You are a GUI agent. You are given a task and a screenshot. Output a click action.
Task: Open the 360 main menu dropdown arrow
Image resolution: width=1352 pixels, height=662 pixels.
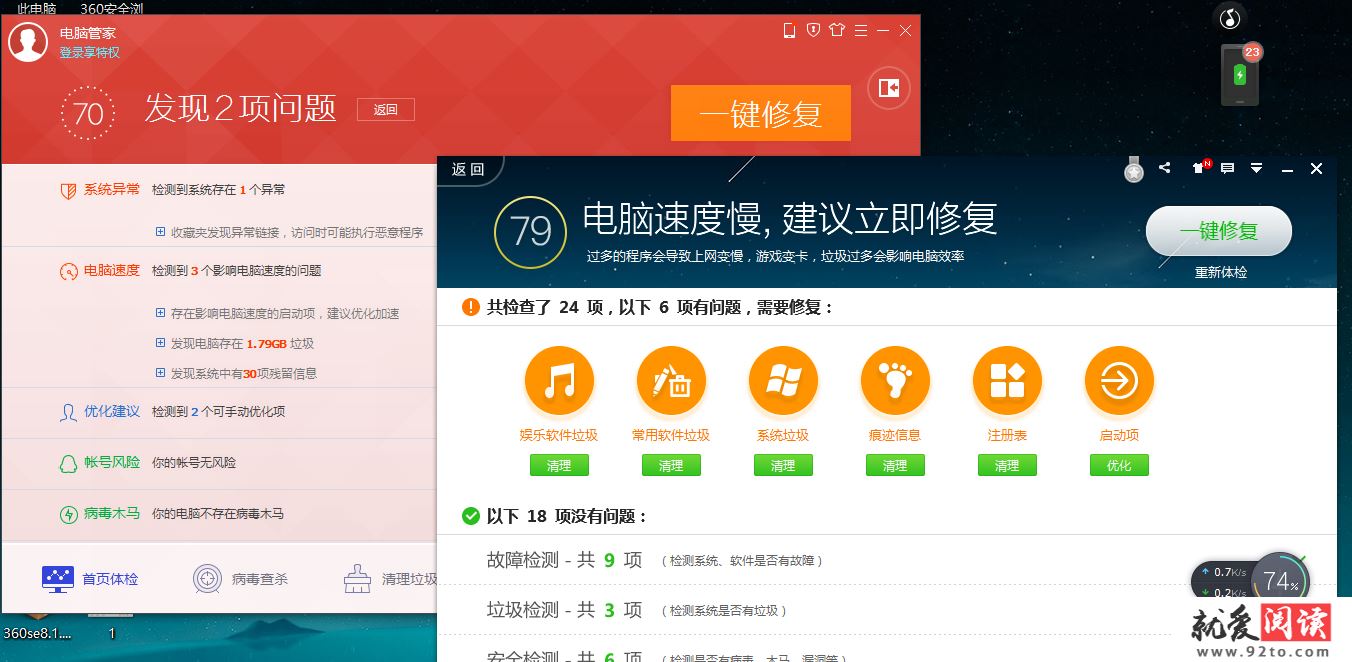(x=1257, y=168)
